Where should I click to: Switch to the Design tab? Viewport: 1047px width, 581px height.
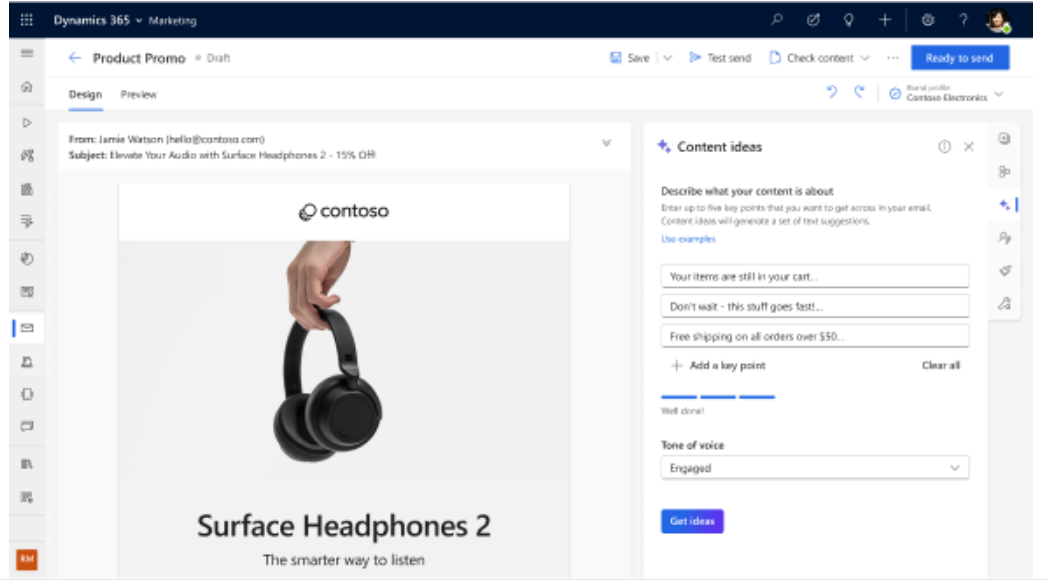coord(85,94)
